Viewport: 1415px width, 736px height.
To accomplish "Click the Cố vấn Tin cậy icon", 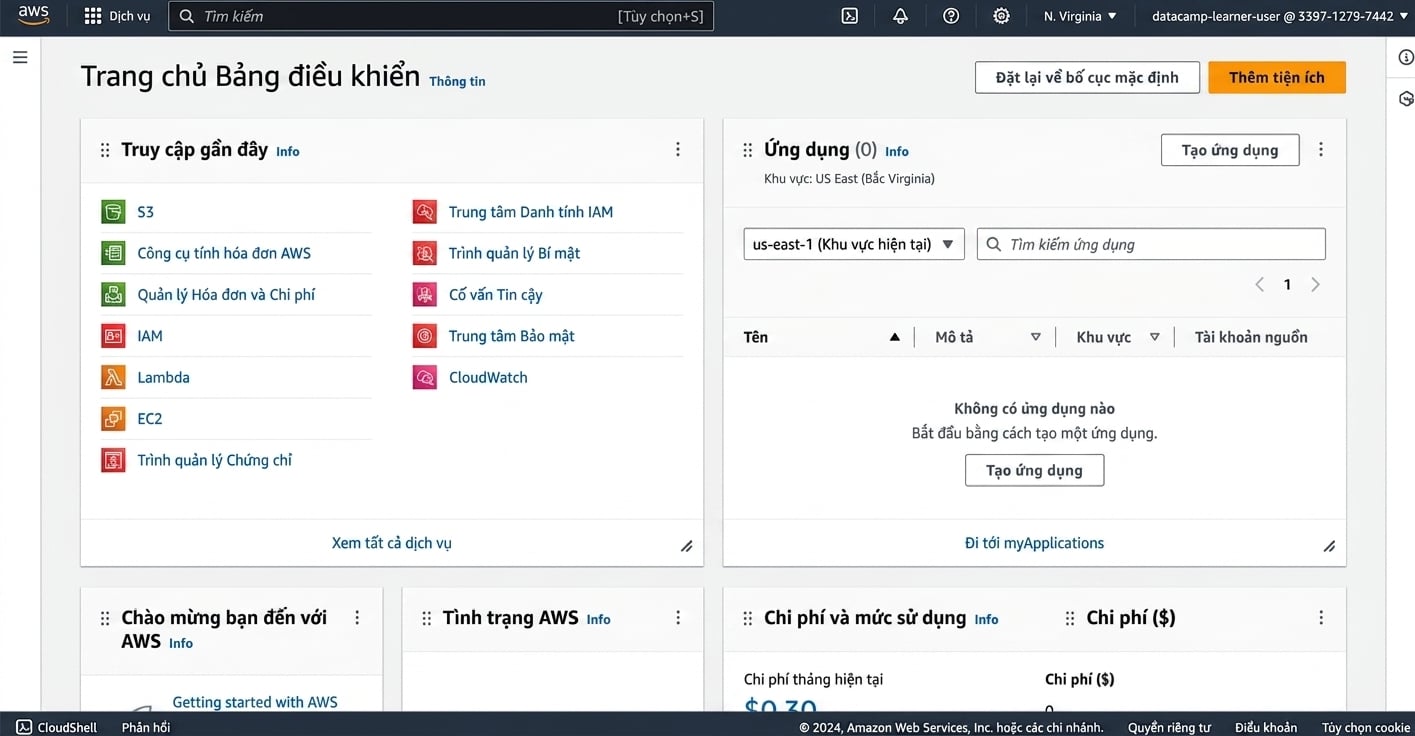I will 425,295.
